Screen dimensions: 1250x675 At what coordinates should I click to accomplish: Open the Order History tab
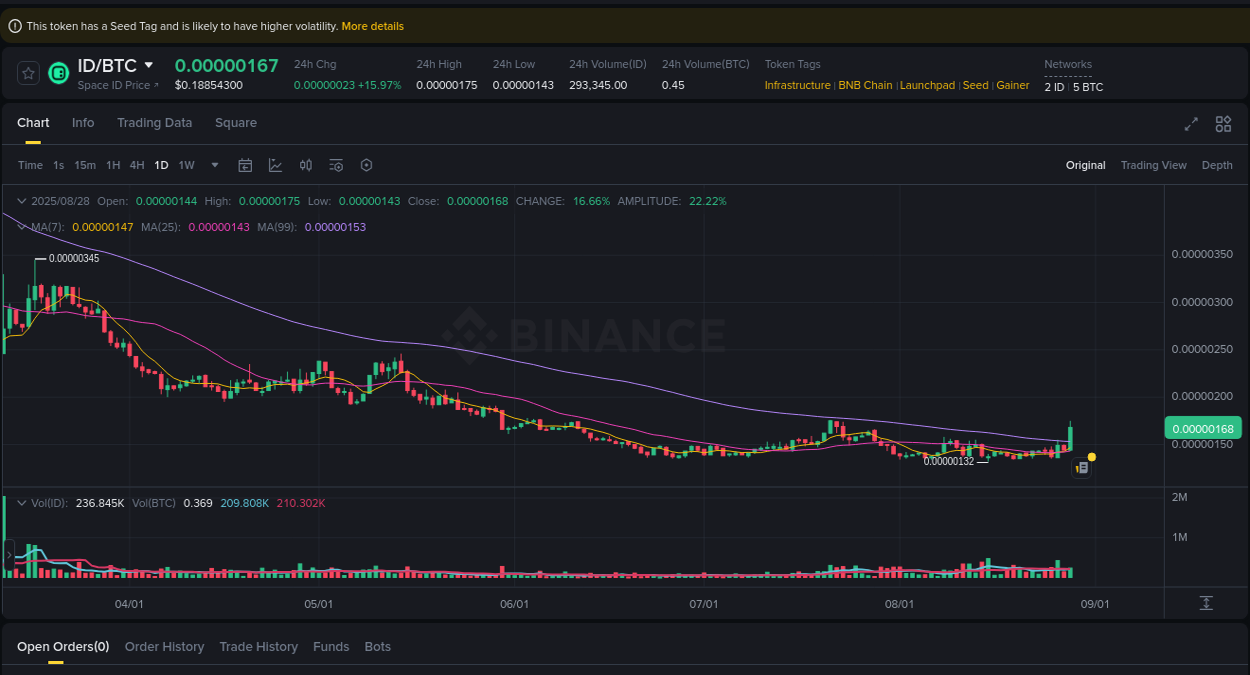click(164, 646)
